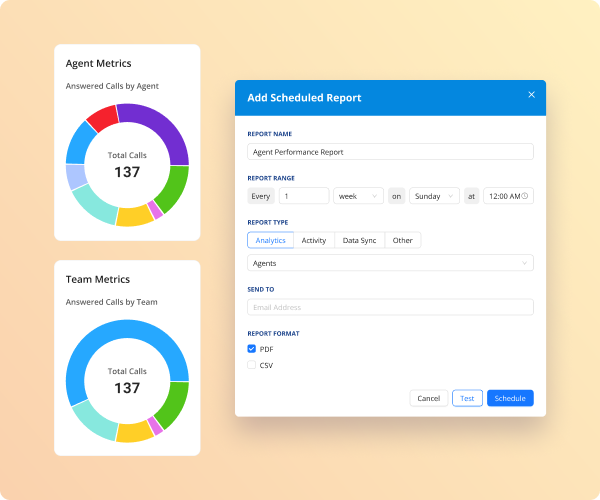600x500 pixels.
Task: Close the Add Scheduled Report dialog
Action: pos(531,94)
